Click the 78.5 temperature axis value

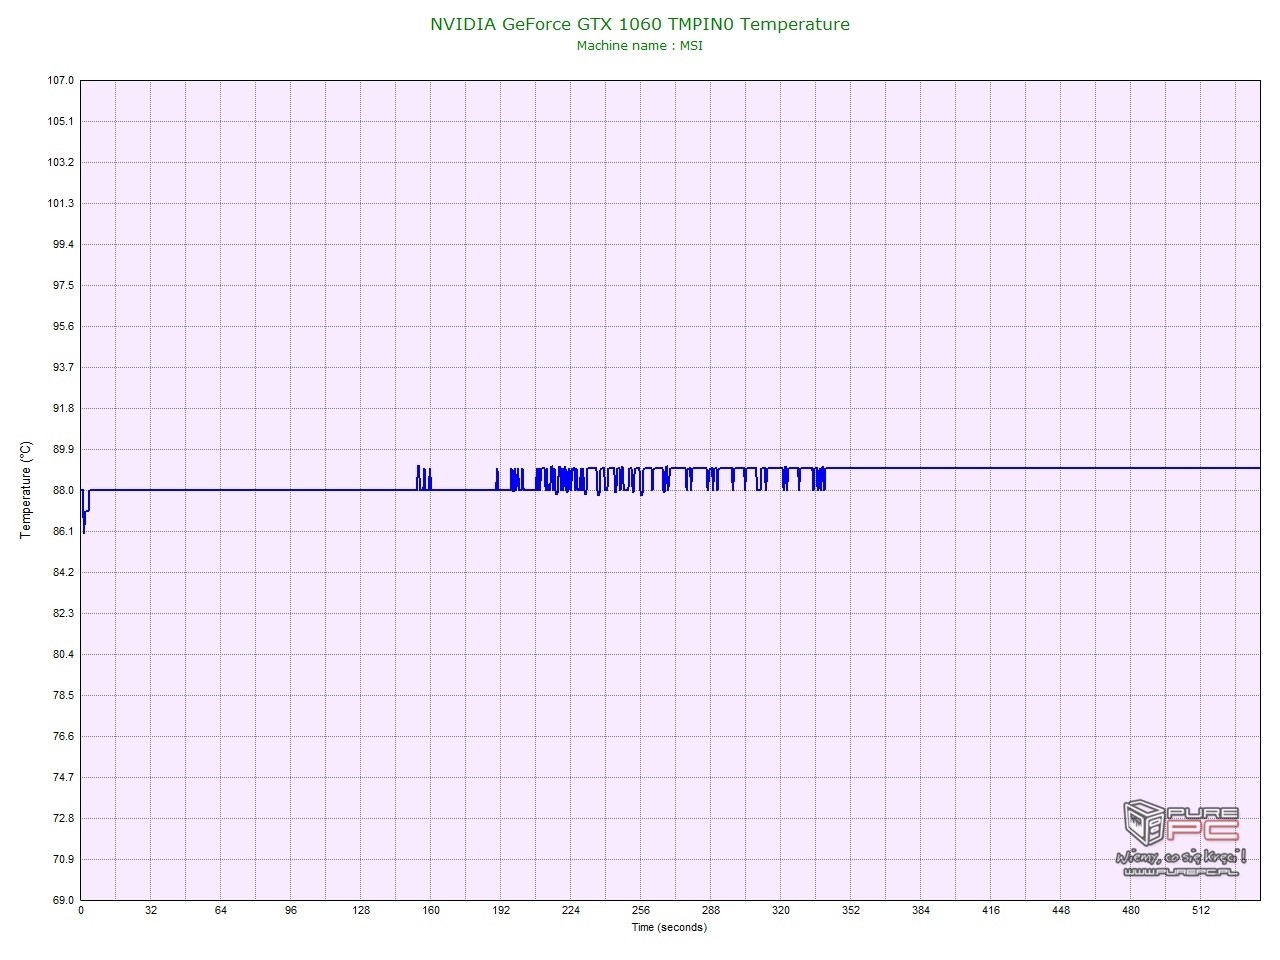(x=63, y=695)
